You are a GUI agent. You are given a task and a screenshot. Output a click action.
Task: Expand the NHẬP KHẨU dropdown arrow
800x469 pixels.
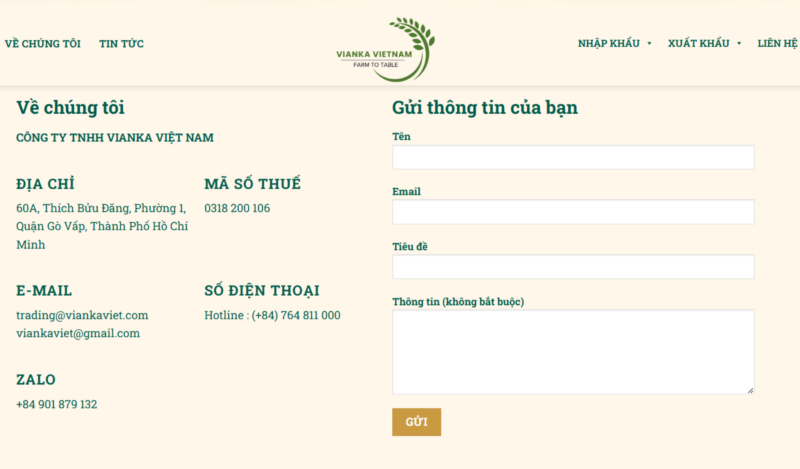[x=649, y=44]
